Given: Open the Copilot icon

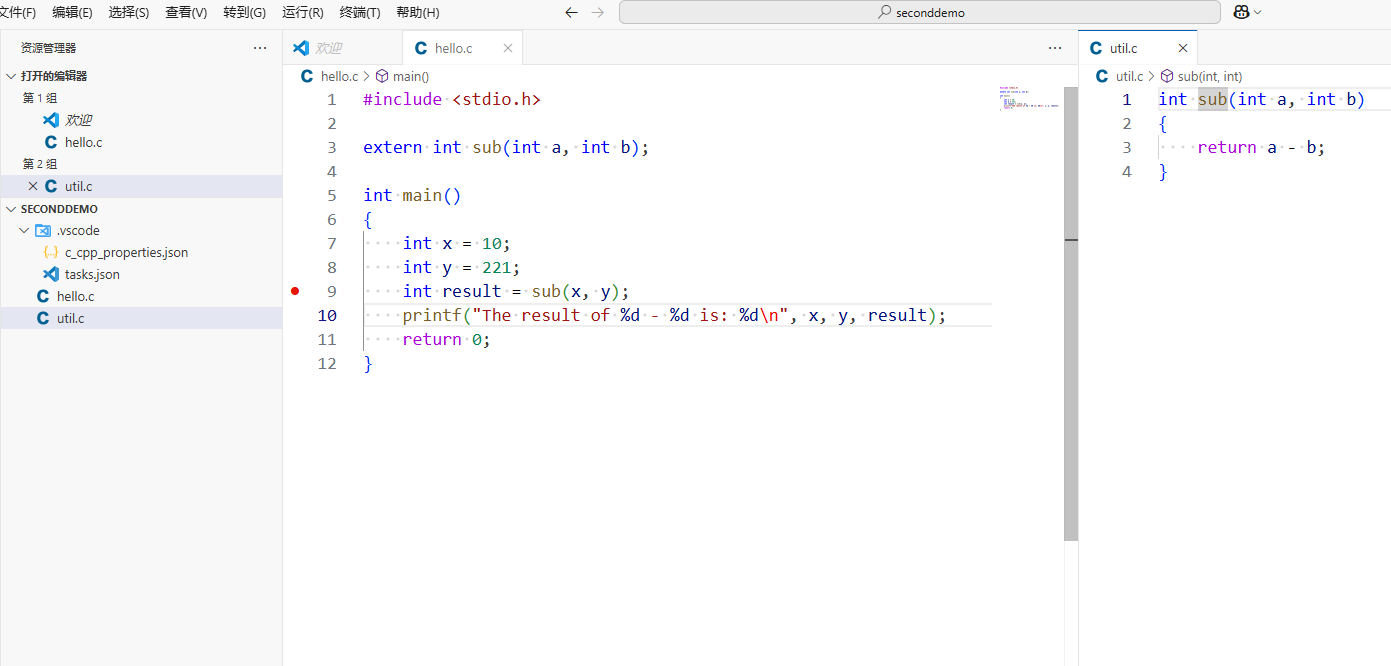Looking at the screenshot, I should click(x=1241, y=12).
